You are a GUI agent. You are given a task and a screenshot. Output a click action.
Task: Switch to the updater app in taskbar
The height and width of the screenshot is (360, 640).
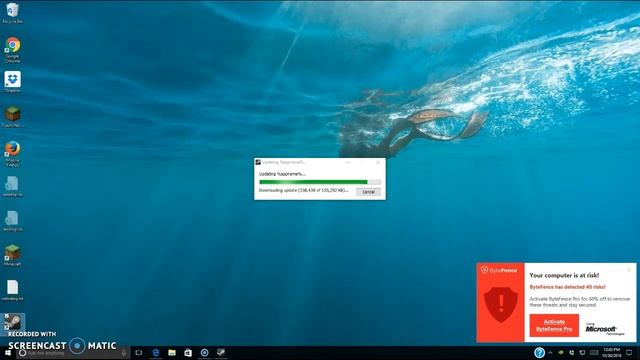click(221, 353)
